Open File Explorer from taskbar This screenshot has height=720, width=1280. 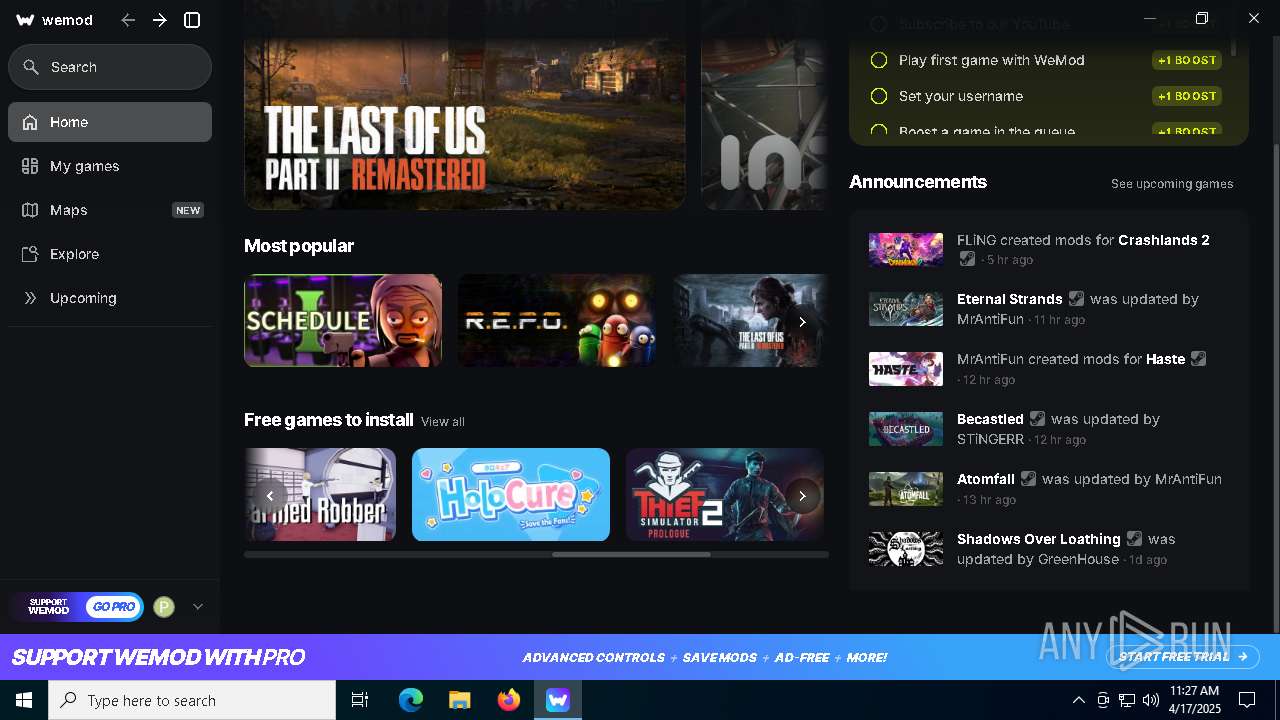point(459,700)
